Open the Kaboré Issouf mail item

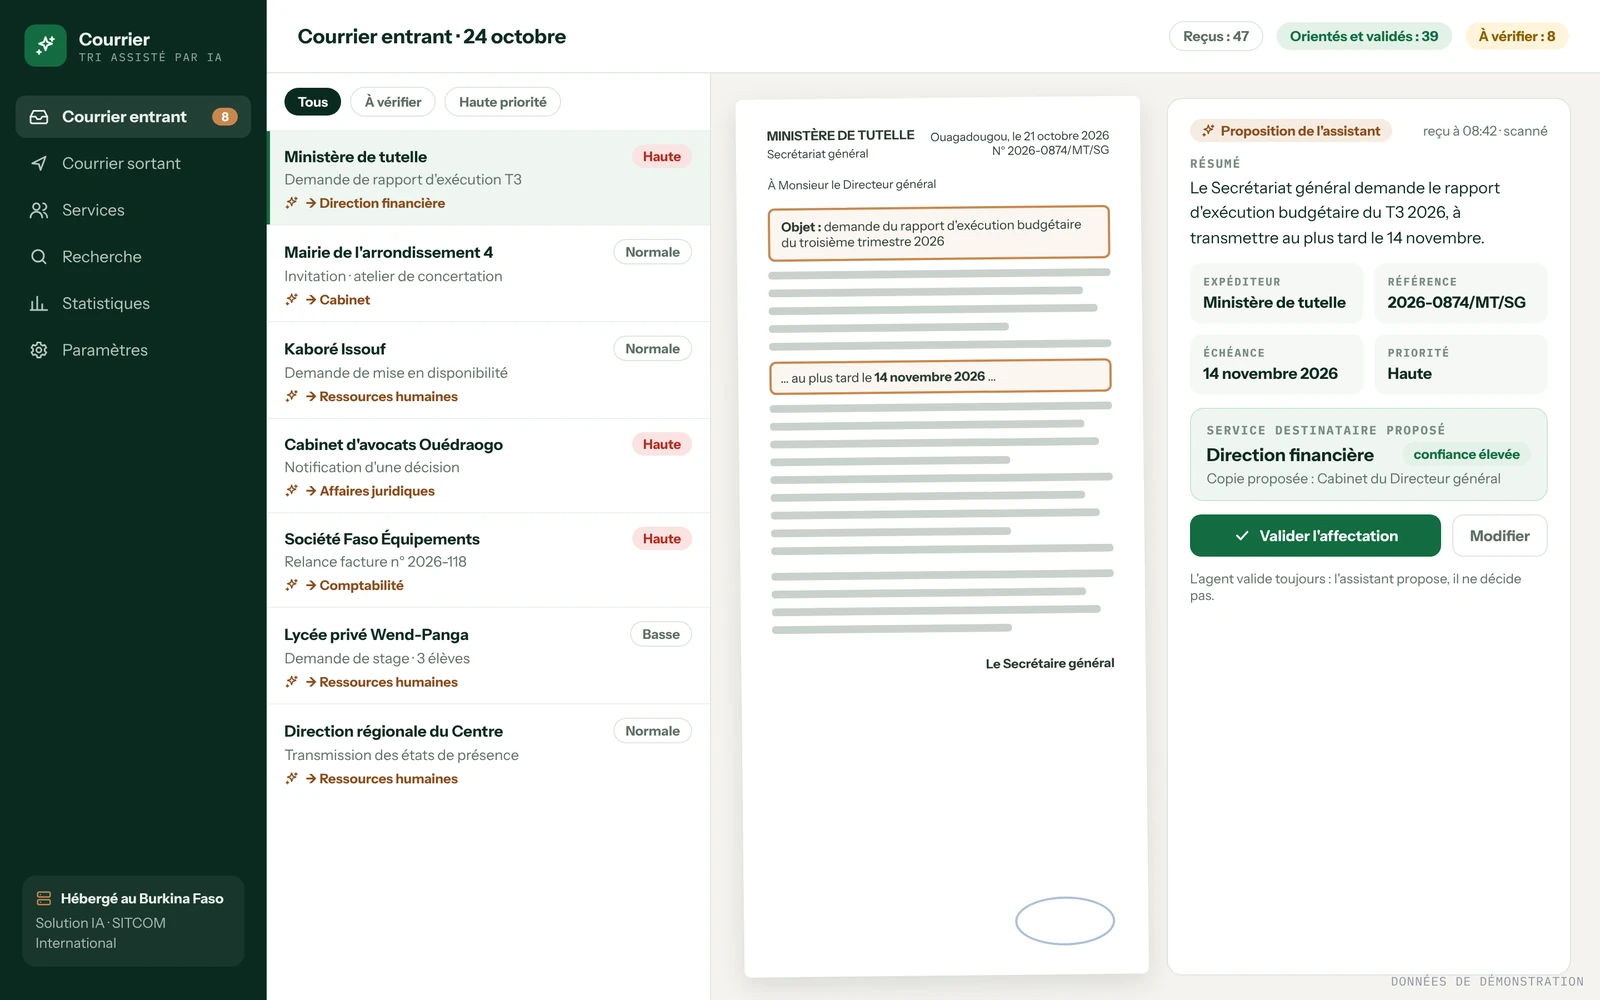point(488,371)
